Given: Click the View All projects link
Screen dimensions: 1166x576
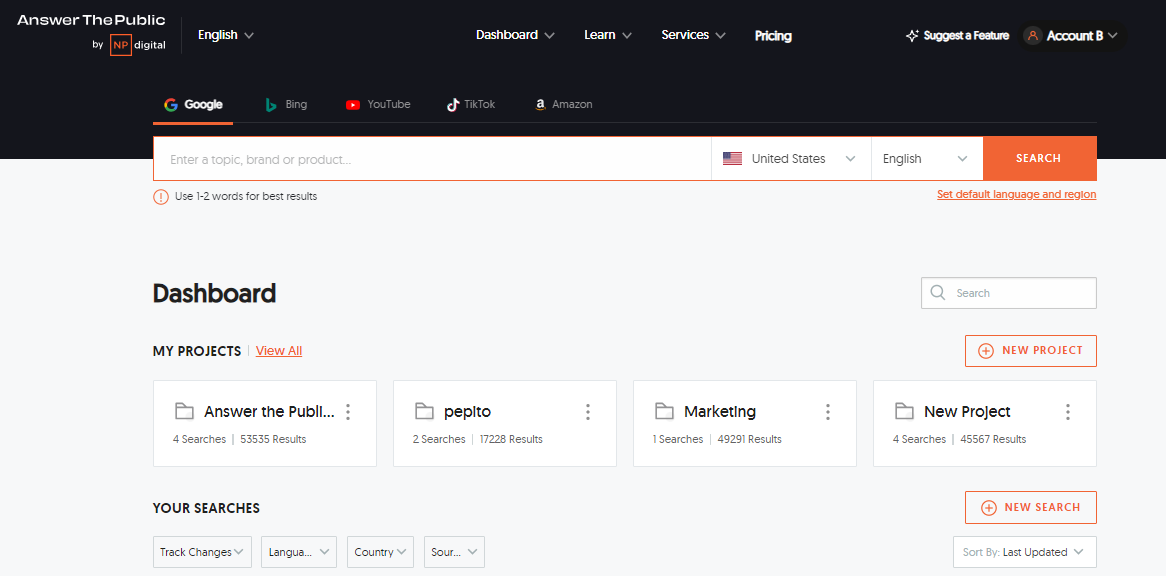Looking at the screenshot, I should pyautogui.click(x=279, y=351).
